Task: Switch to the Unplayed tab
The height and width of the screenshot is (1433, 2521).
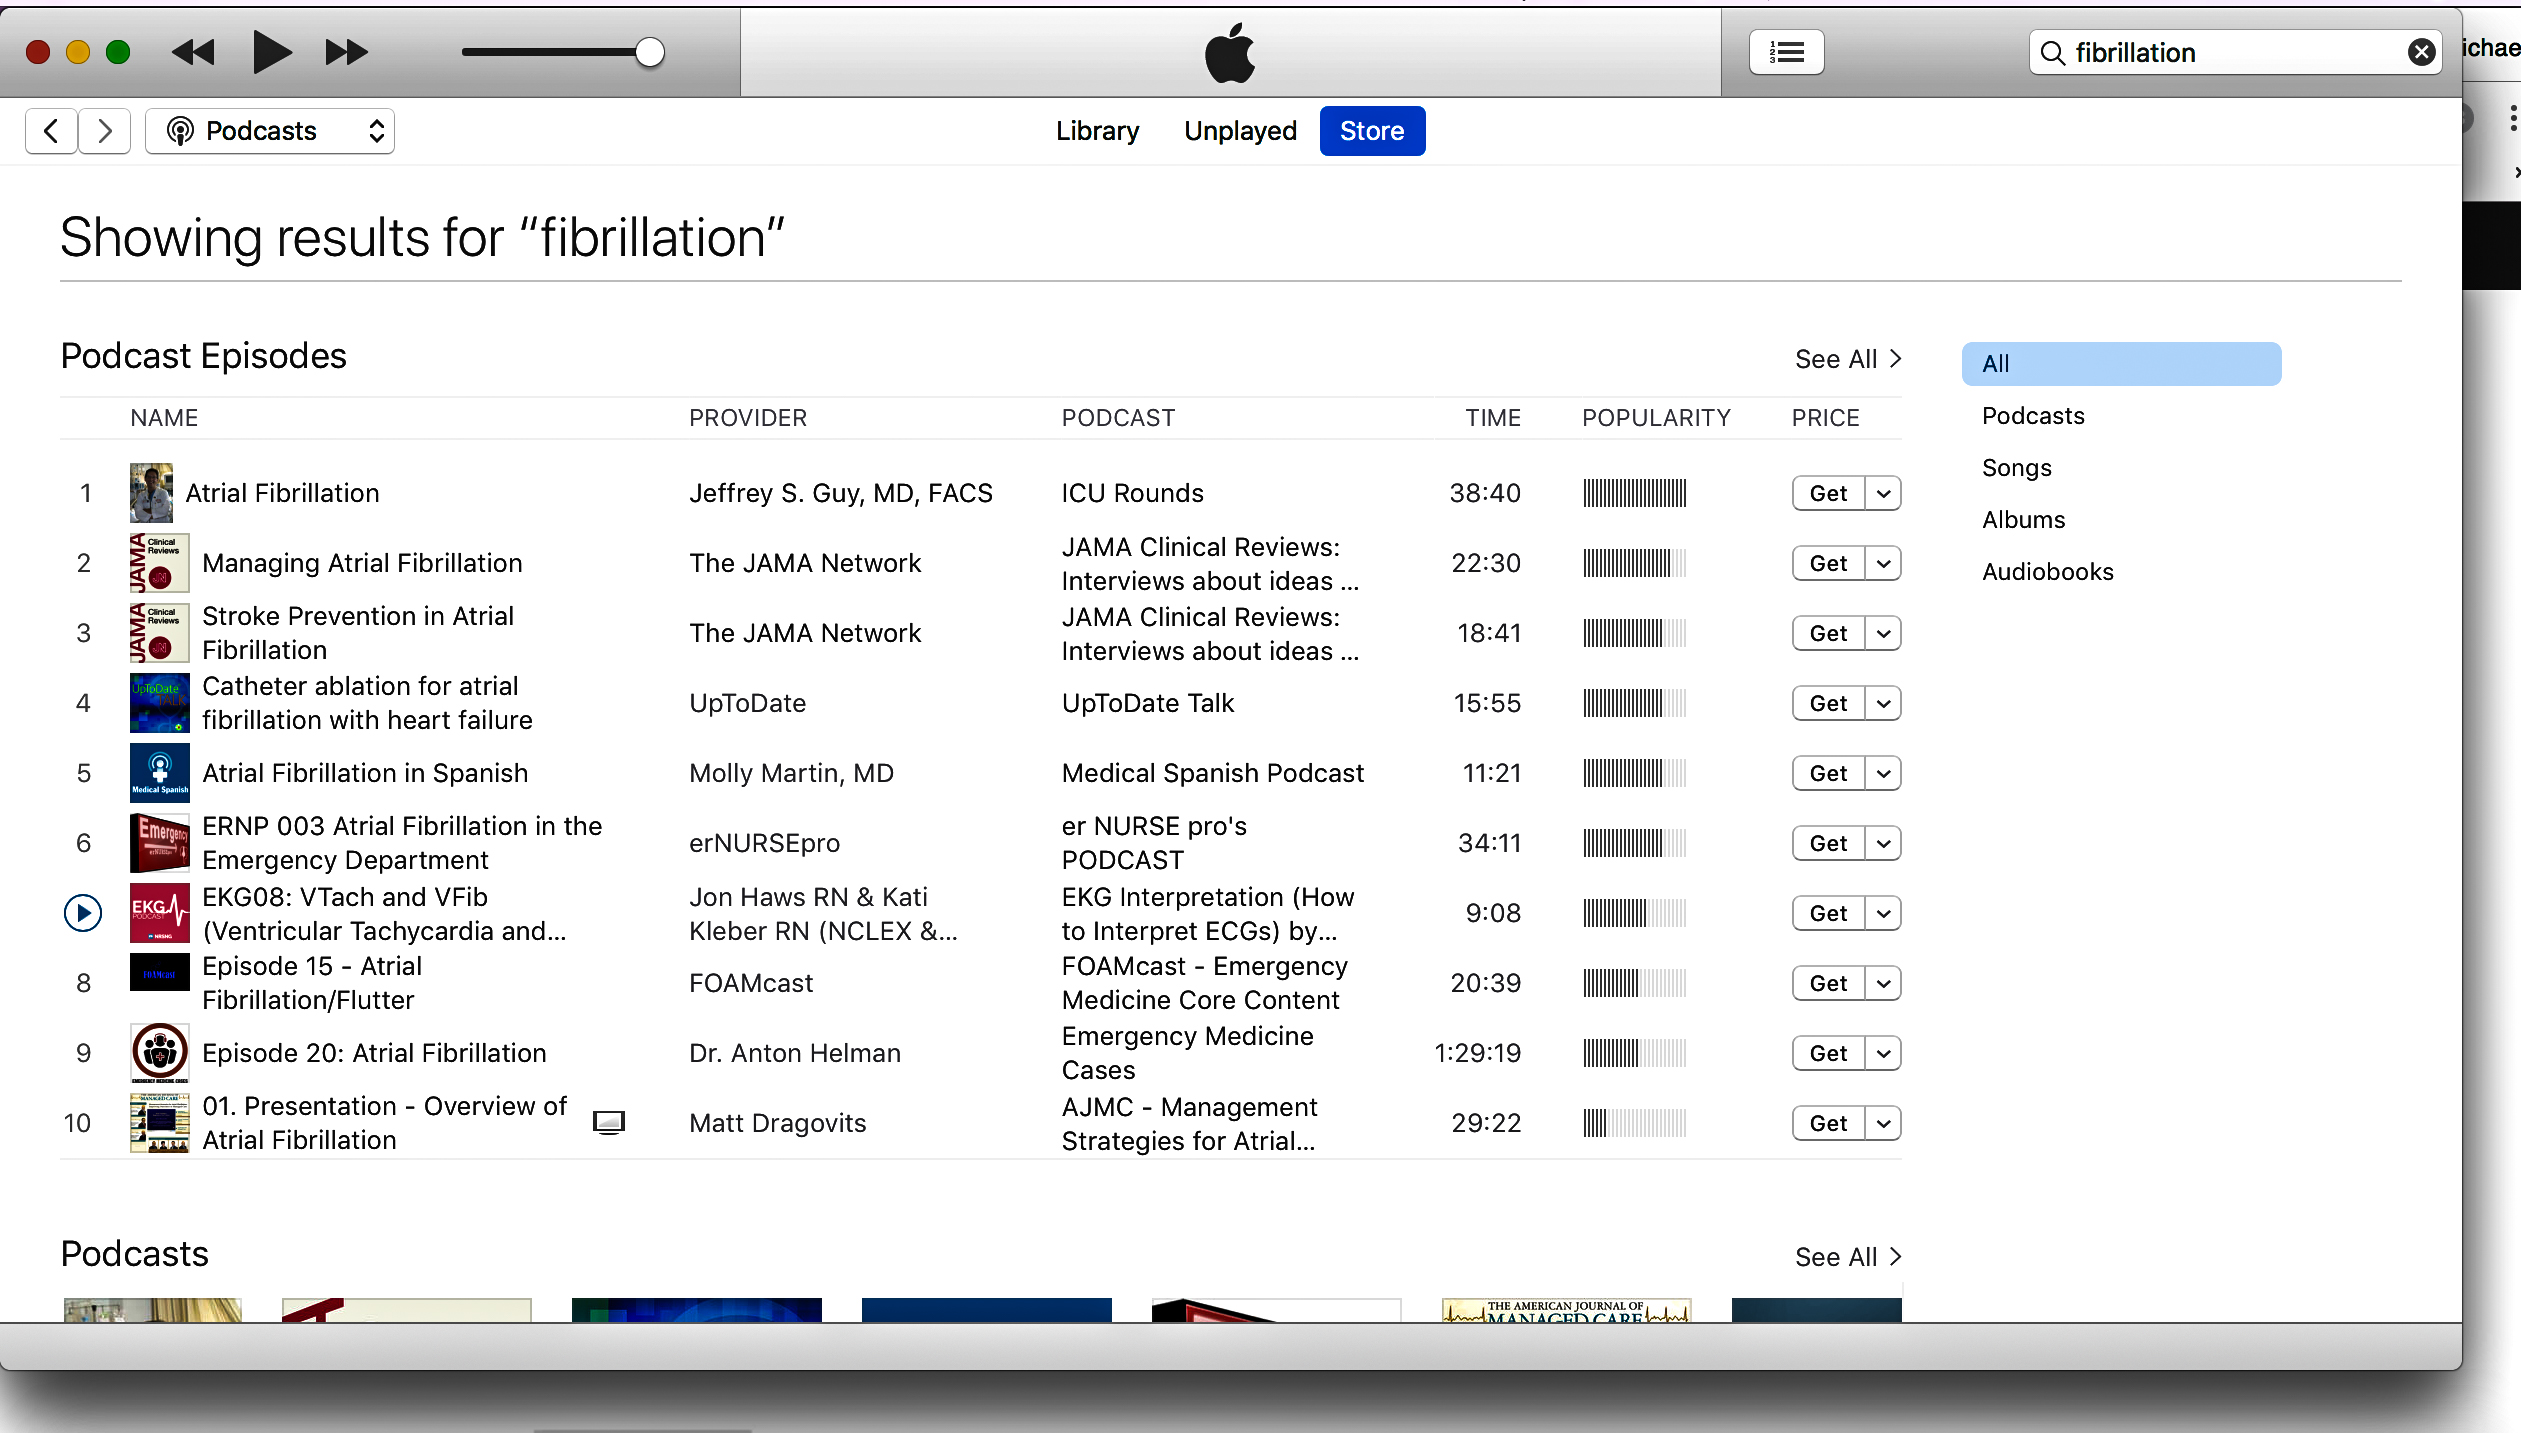Action: [1240, 131]
